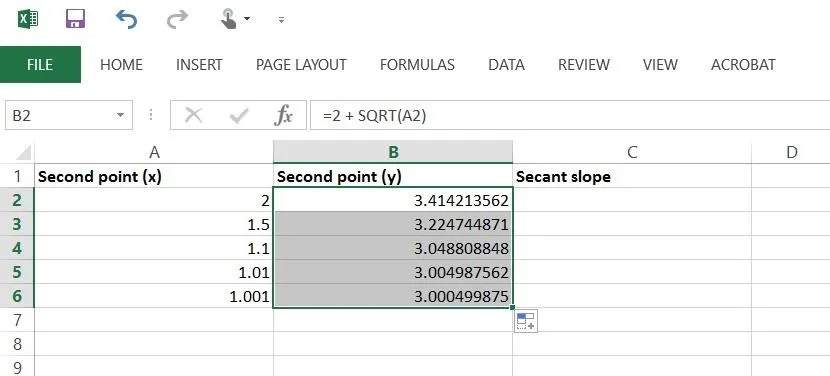The width and height of the screenshot is (830, 376).
Task: Open Insert Function fx dialog
Action: [283, 115]
